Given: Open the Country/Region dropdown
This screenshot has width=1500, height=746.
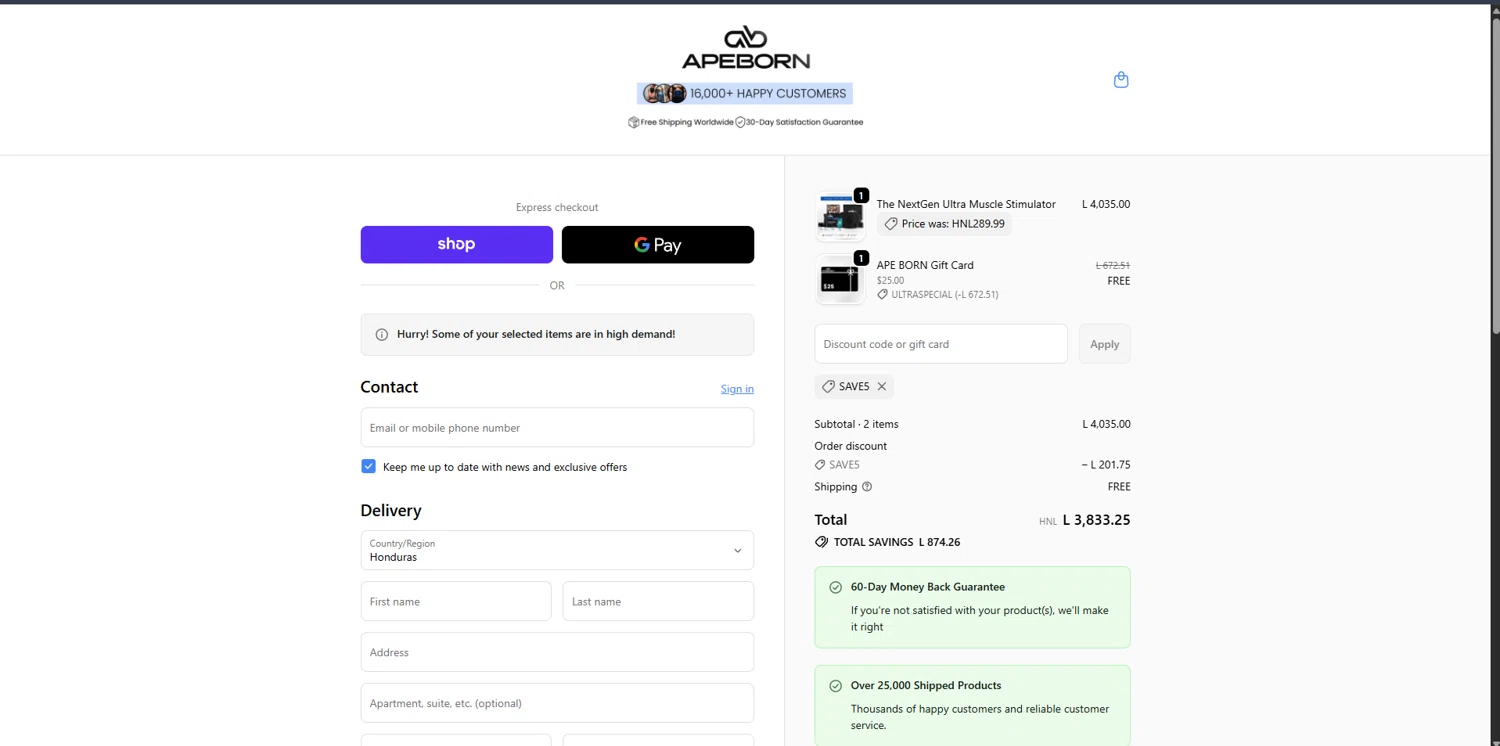Looking at the screenshot, I should (x=557, y=550).
